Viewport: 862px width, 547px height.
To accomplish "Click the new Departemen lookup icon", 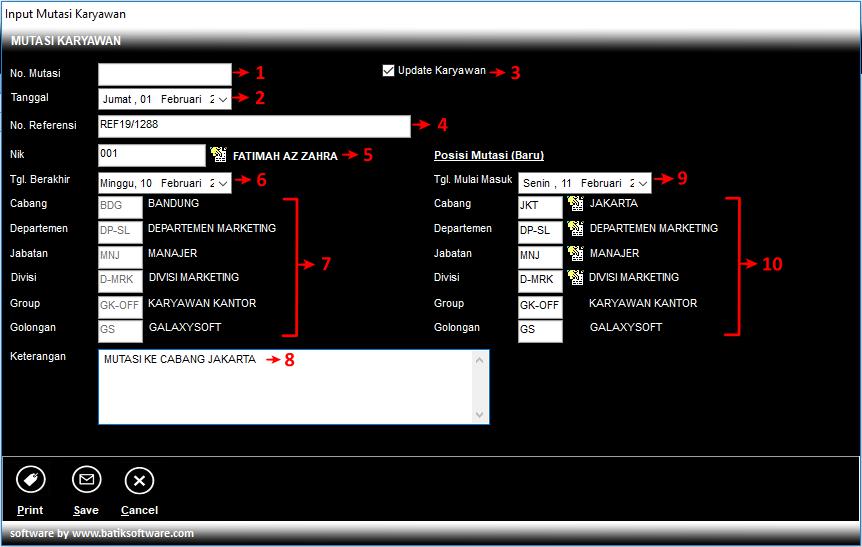I will click(575, 229).
